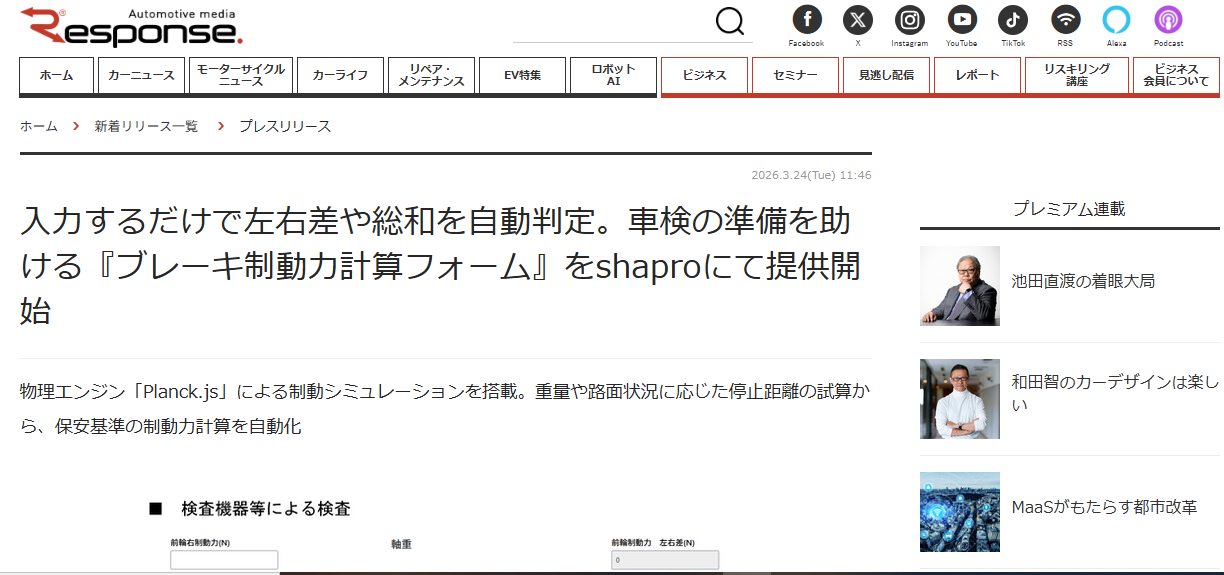Go to the ビジネス navigation tab
The width and height of the screenshot is (1224, 575).
click(704, 75)
